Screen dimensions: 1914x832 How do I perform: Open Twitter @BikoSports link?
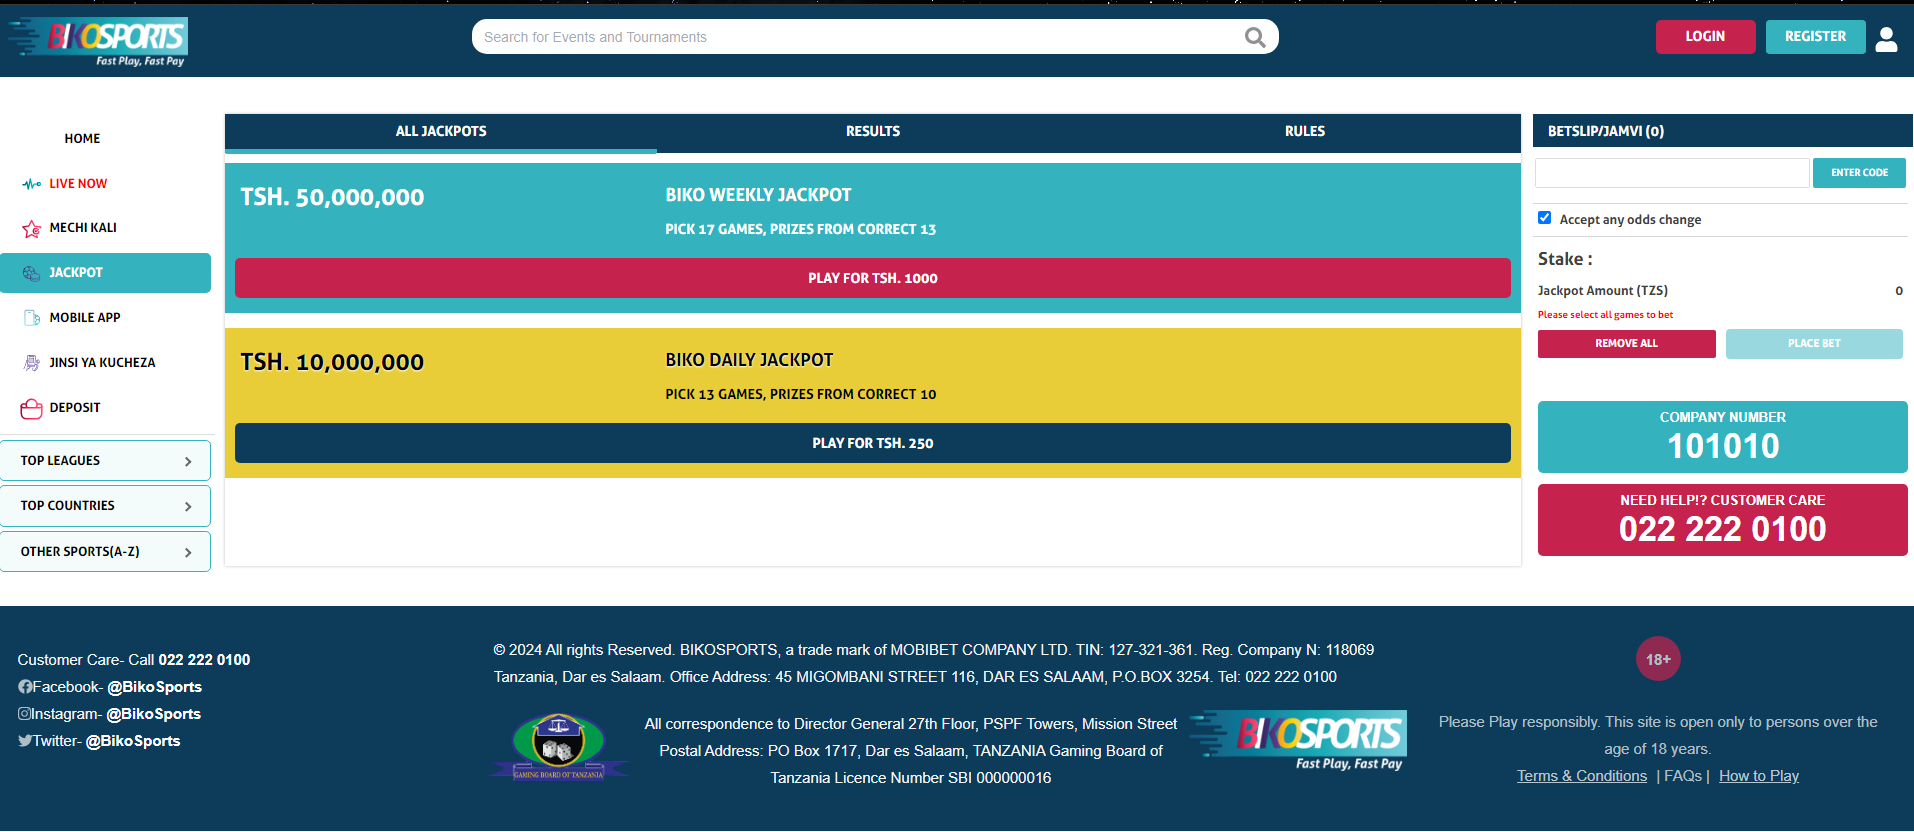click(x=133, y=741)
